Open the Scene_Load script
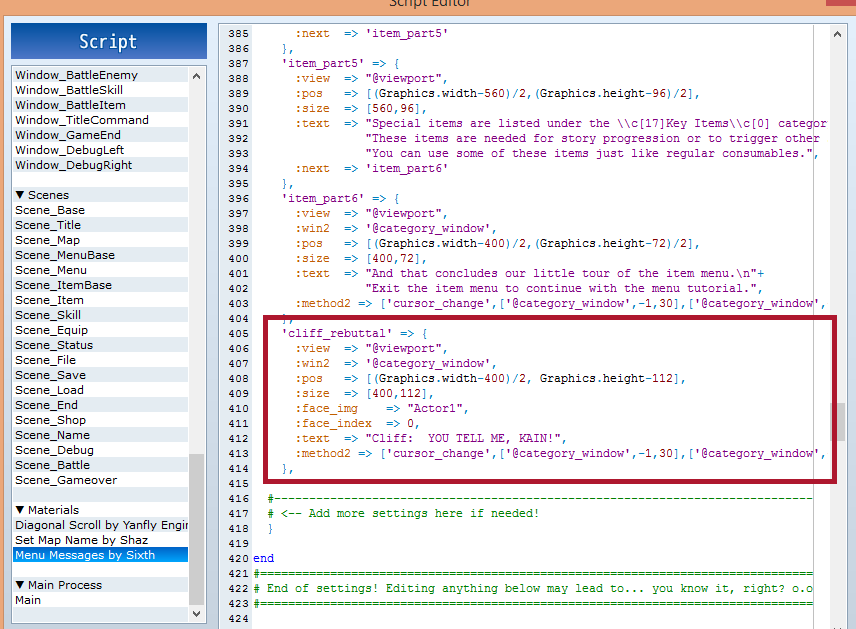 pos(100,390)
